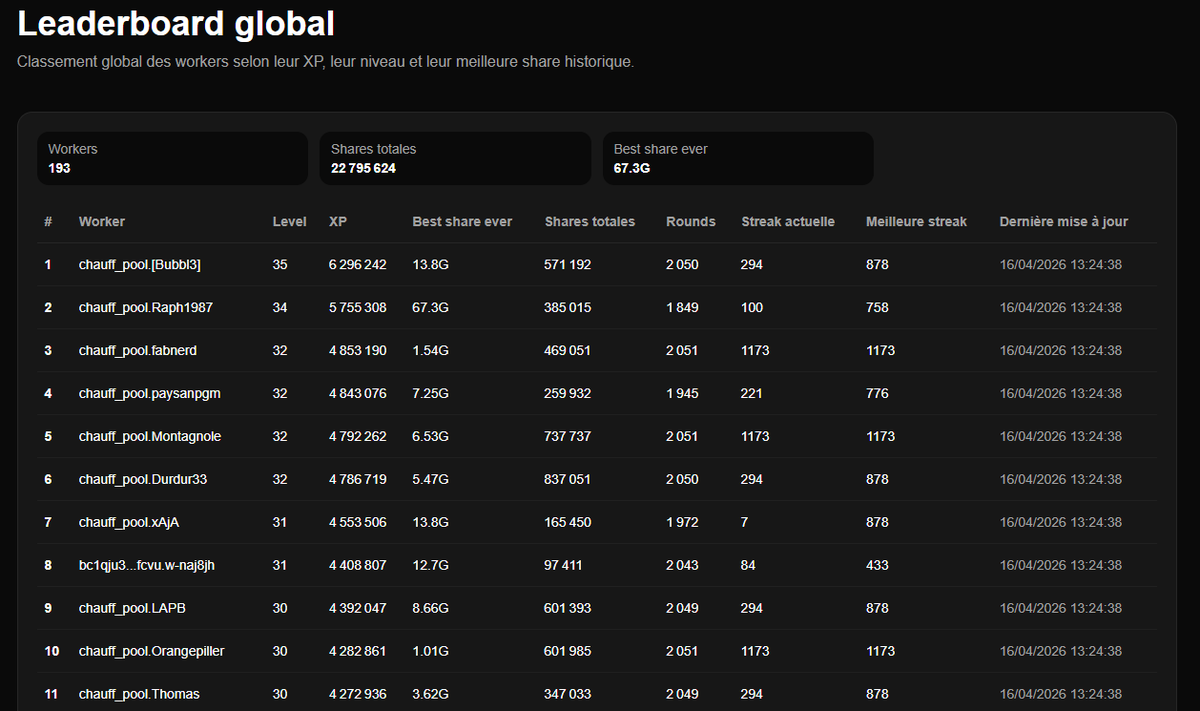Click shares total 97 411
Image resolution: width=1200 pixels, height=711 pixels.
click(x=564, y=566)
